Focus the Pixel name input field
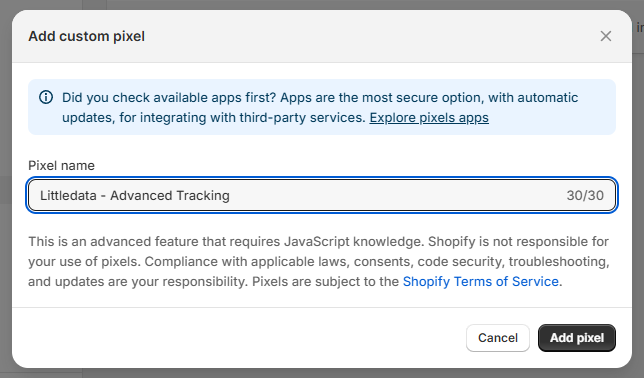 [x=322, y=195]
